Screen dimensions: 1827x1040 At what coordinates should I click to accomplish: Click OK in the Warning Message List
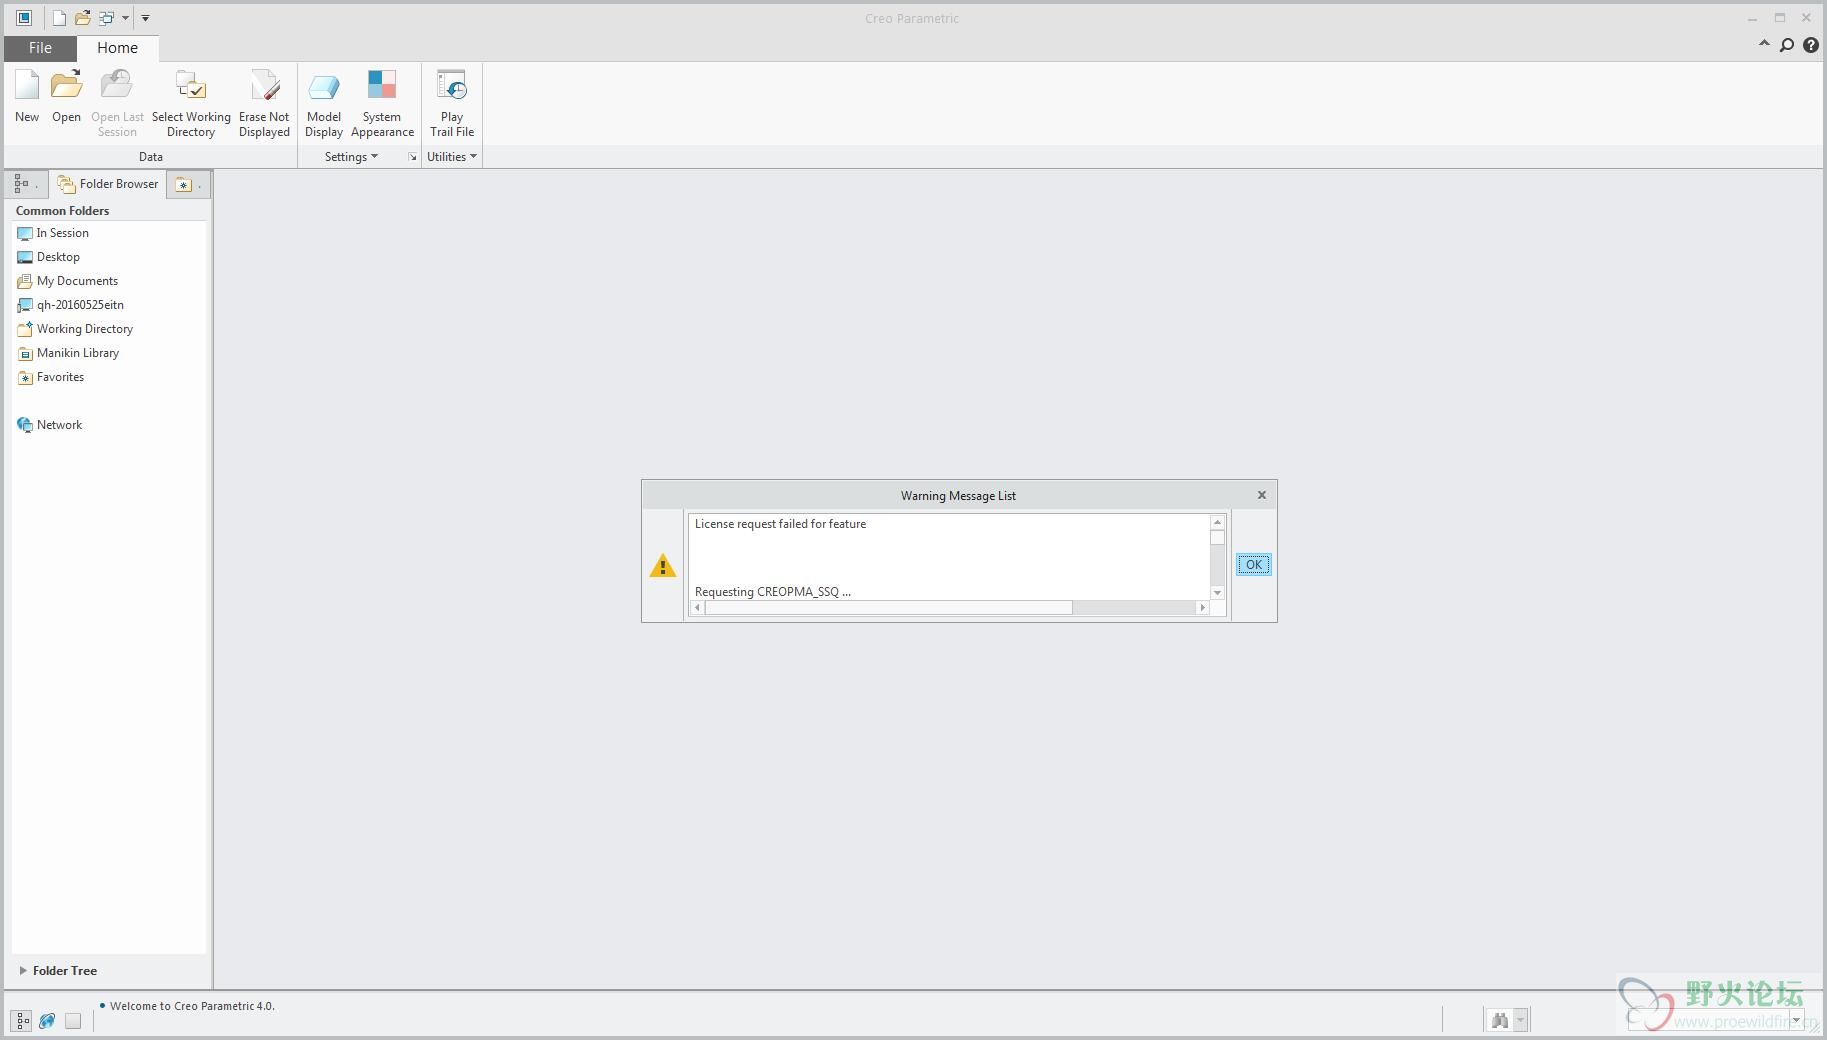pos(1253,565)
